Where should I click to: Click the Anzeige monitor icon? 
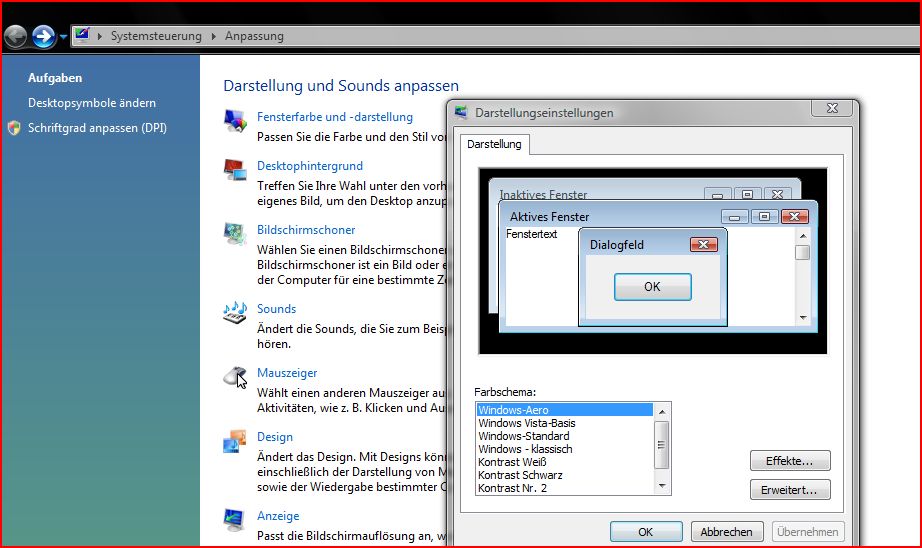(x=235, y=519)
